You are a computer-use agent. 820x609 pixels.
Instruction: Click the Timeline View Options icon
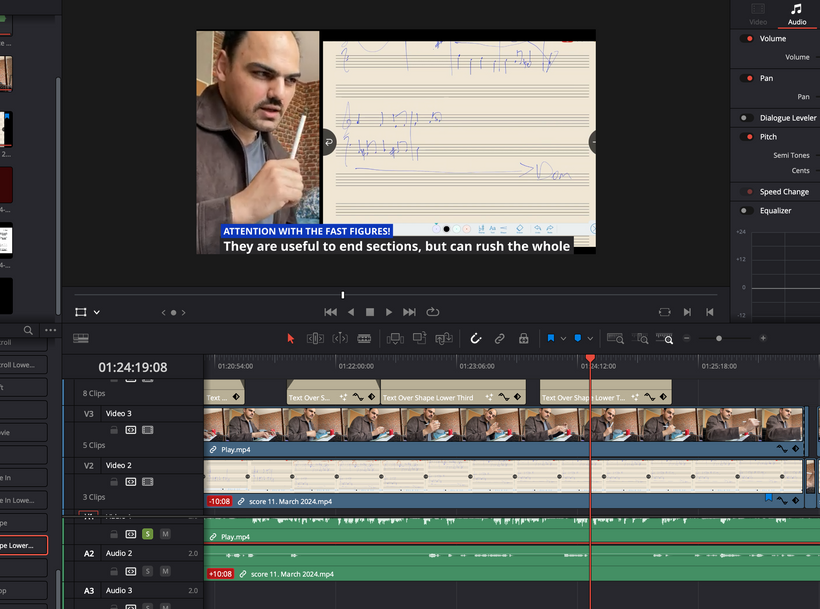point(81,339)
